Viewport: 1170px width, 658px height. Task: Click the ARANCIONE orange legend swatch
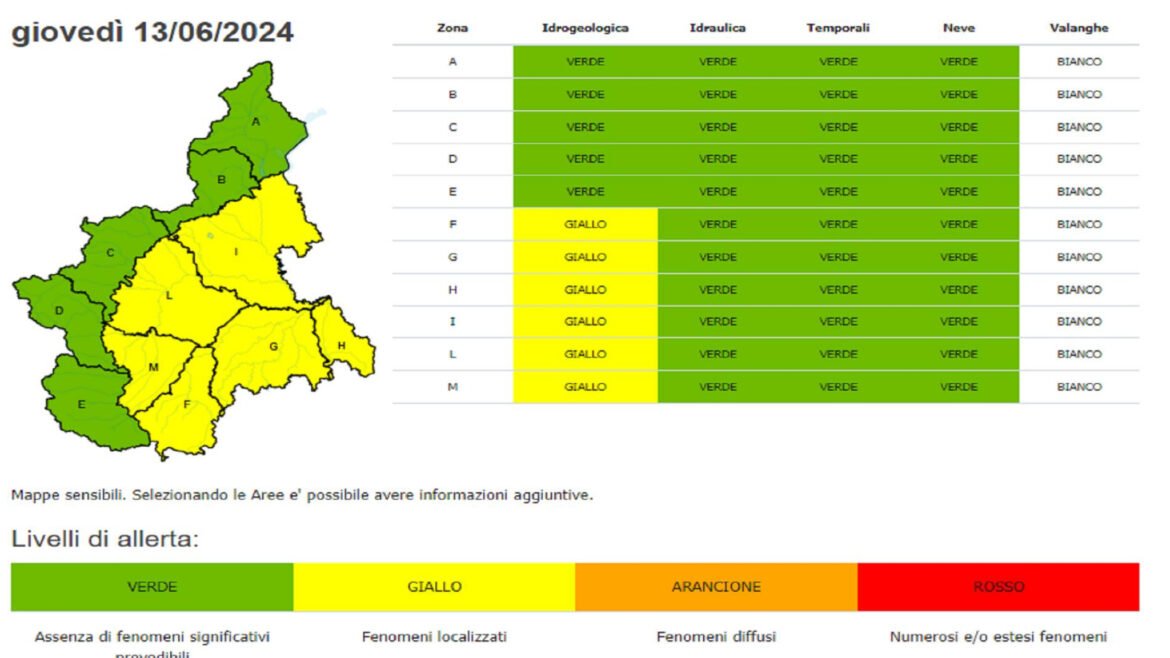[x=716, y=587]
